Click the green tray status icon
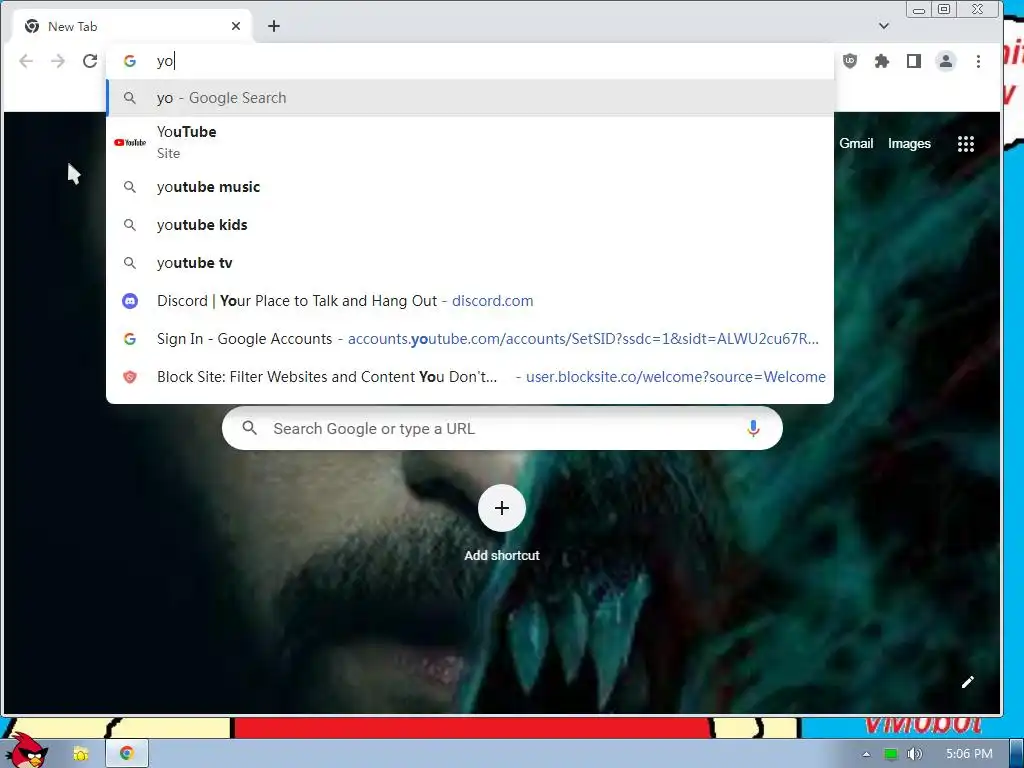 (x=890, y=754)
